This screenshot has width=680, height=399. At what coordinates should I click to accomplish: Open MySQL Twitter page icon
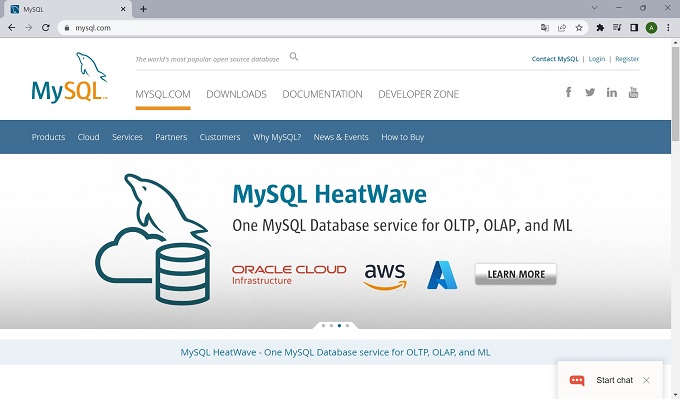coord(590,92)
